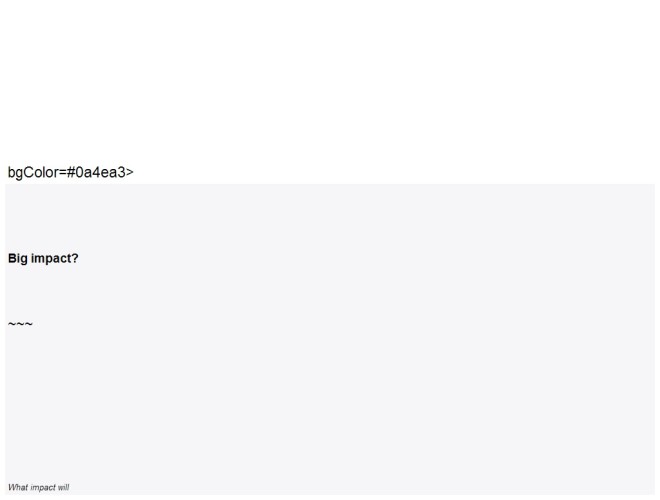Click gray area above 'Big impact?' heading
This screenshot has width=660, height=500.
(x=330, y=217)
